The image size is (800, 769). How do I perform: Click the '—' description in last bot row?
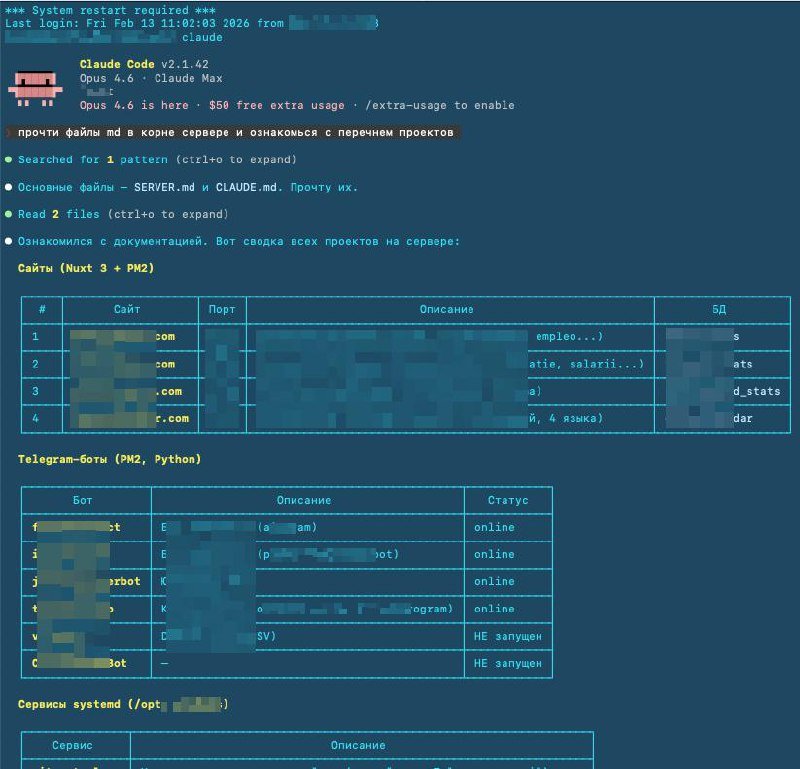click(x=164, y=663)
